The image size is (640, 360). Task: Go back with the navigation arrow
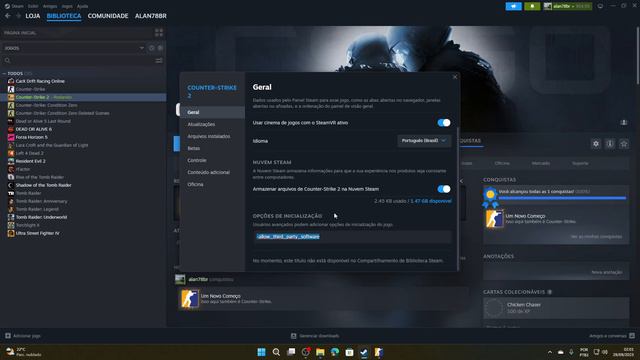[x=8, y=16]
